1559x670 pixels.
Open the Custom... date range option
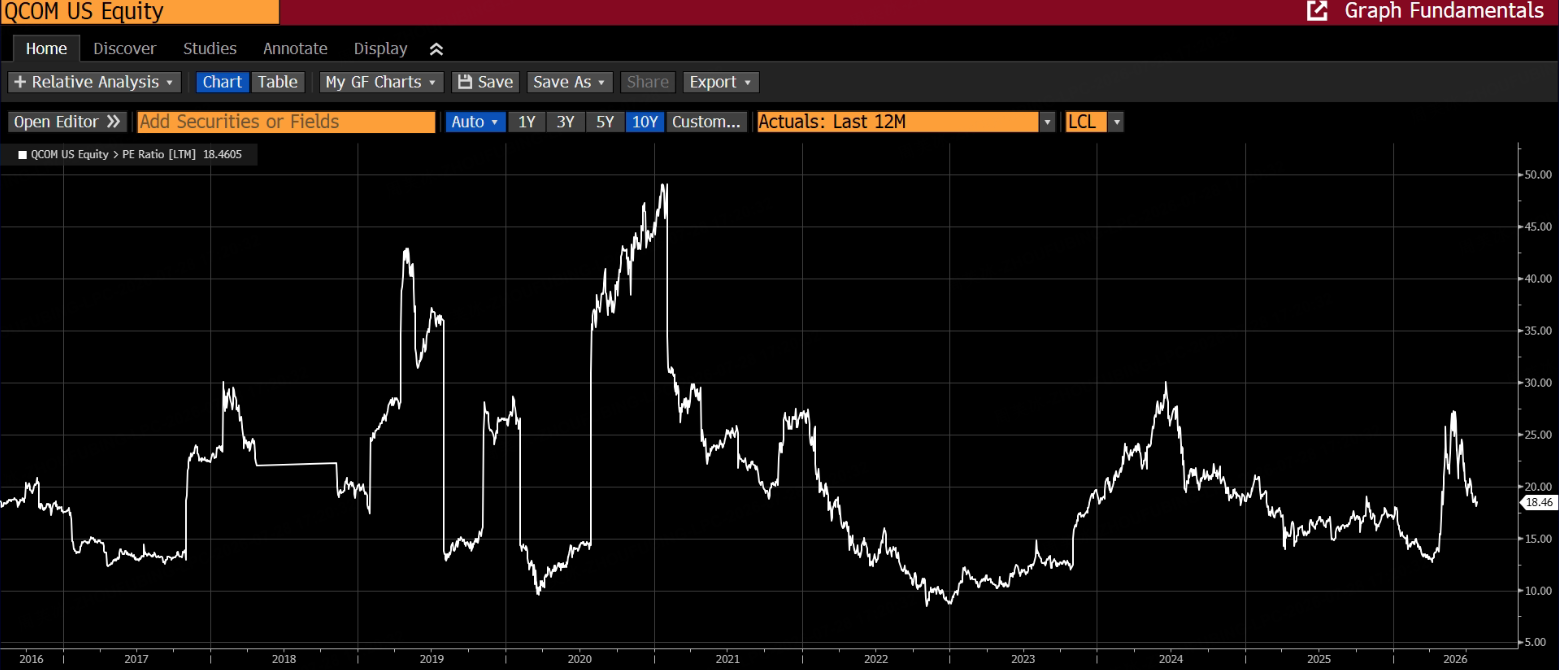click(x=707, y=122)
